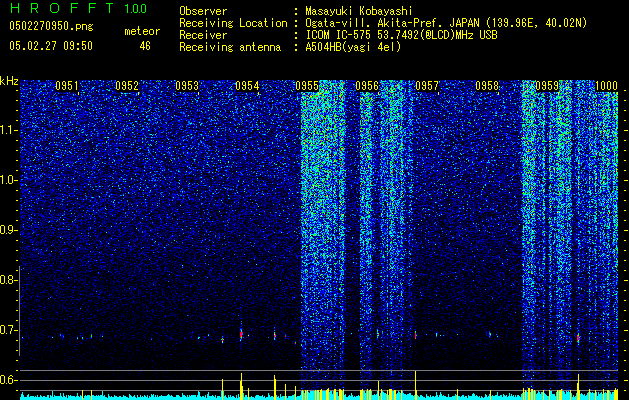Click the meteor label

142,31
